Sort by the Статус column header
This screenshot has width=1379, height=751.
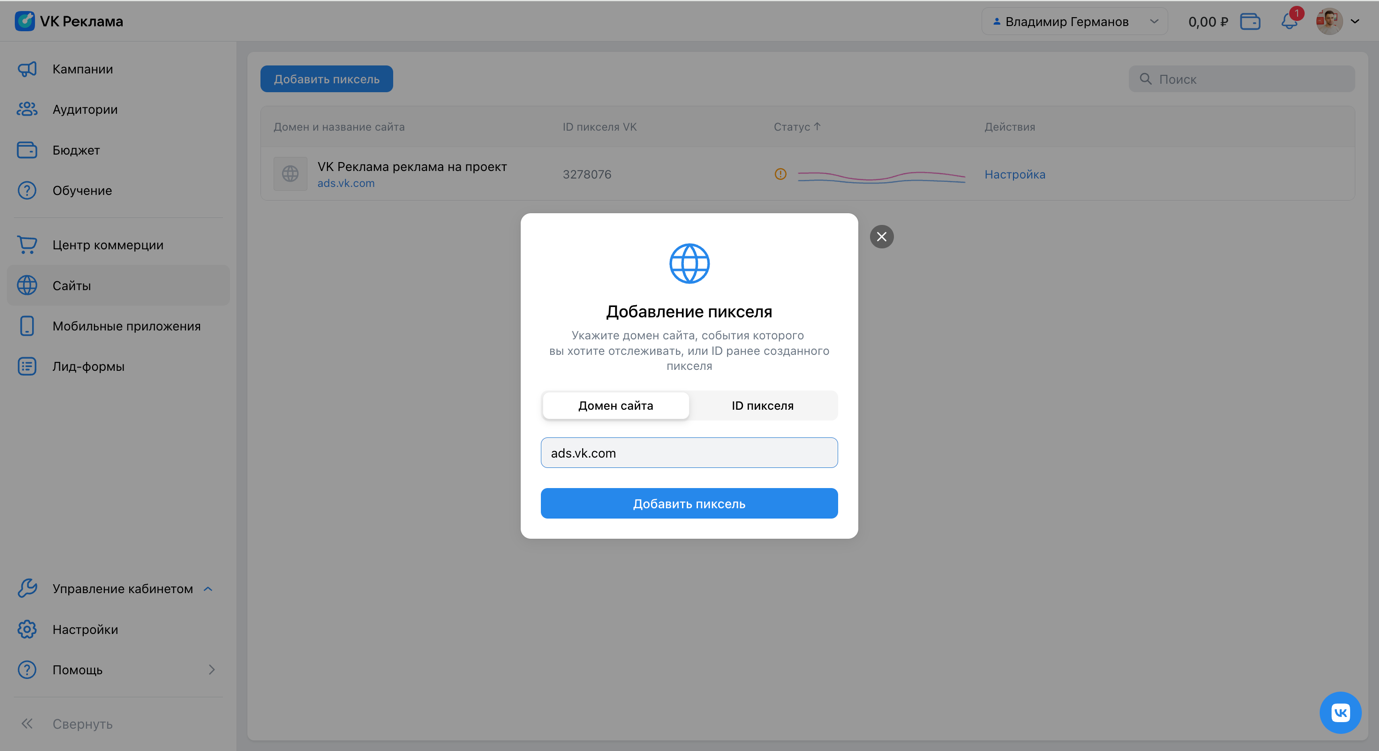(x=797, y=127)
